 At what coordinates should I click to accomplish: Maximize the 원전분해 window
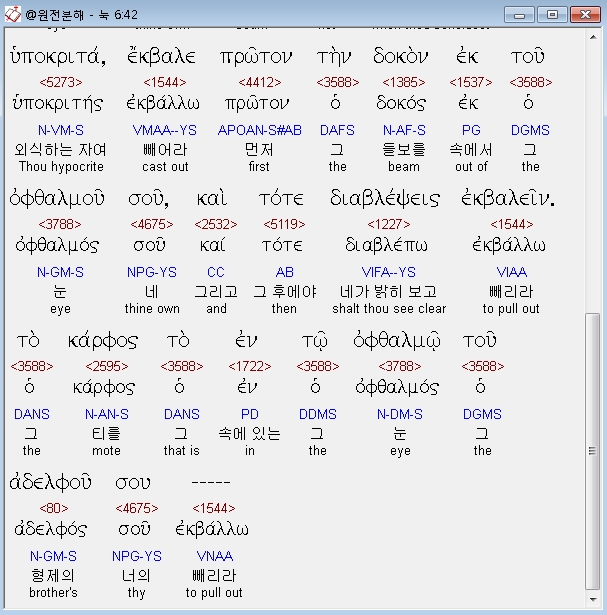pos(552,15)
